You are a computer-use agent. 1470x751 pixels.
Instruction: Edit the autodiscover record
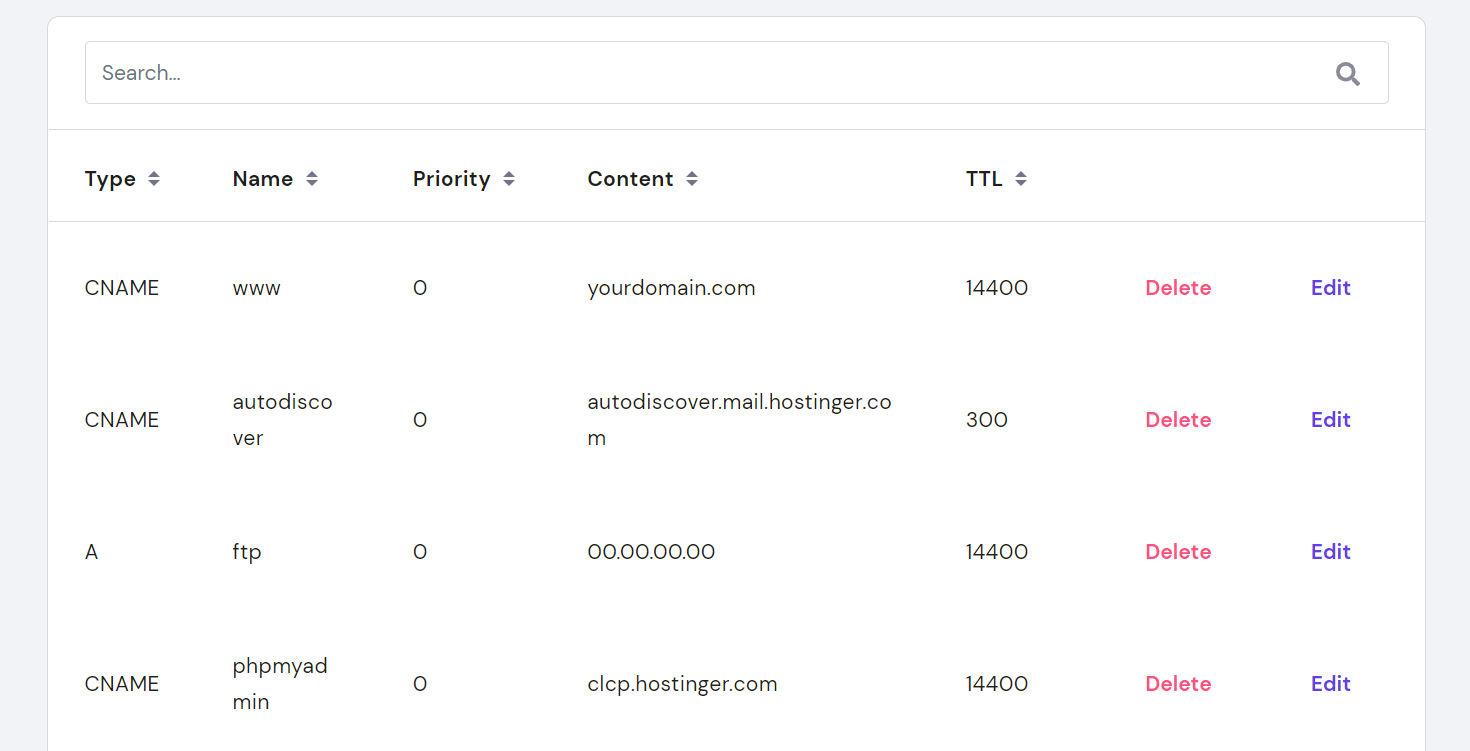tap(1330, 420)
